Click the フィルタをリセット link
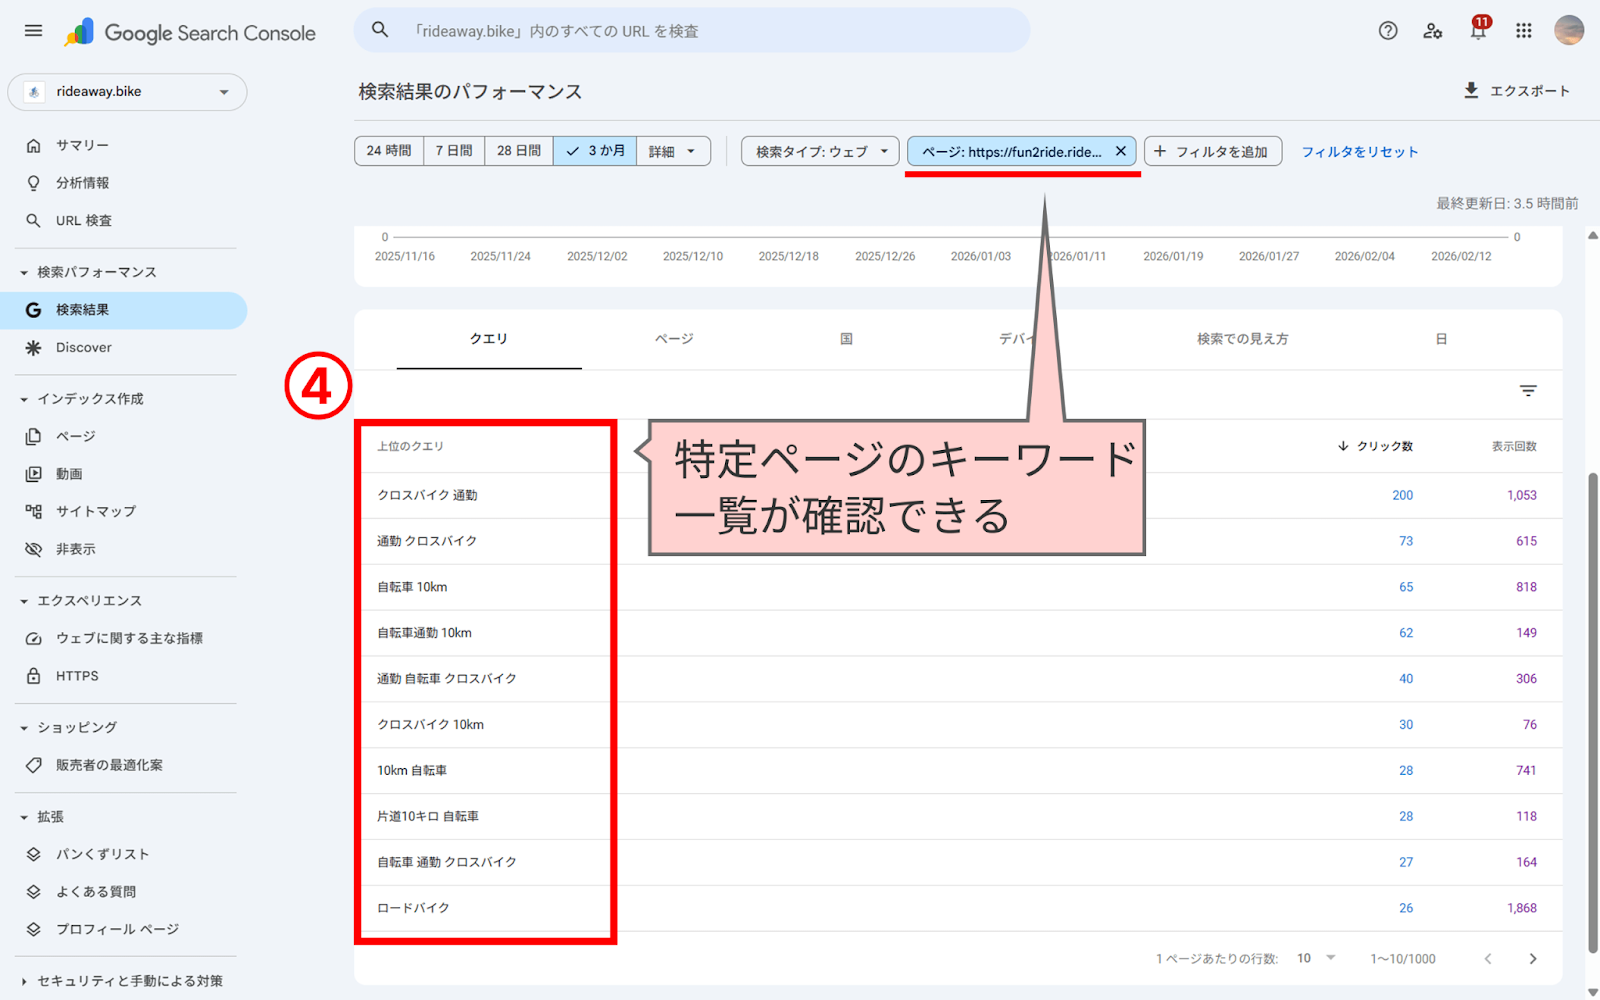 [x=1359, y=151]
